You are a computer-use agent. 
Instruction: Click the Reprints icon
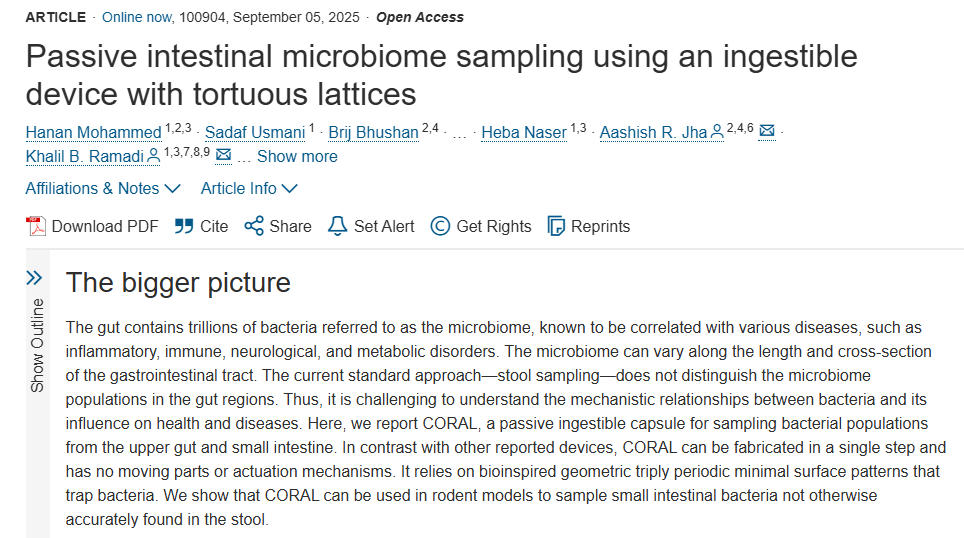click(556, 226)
